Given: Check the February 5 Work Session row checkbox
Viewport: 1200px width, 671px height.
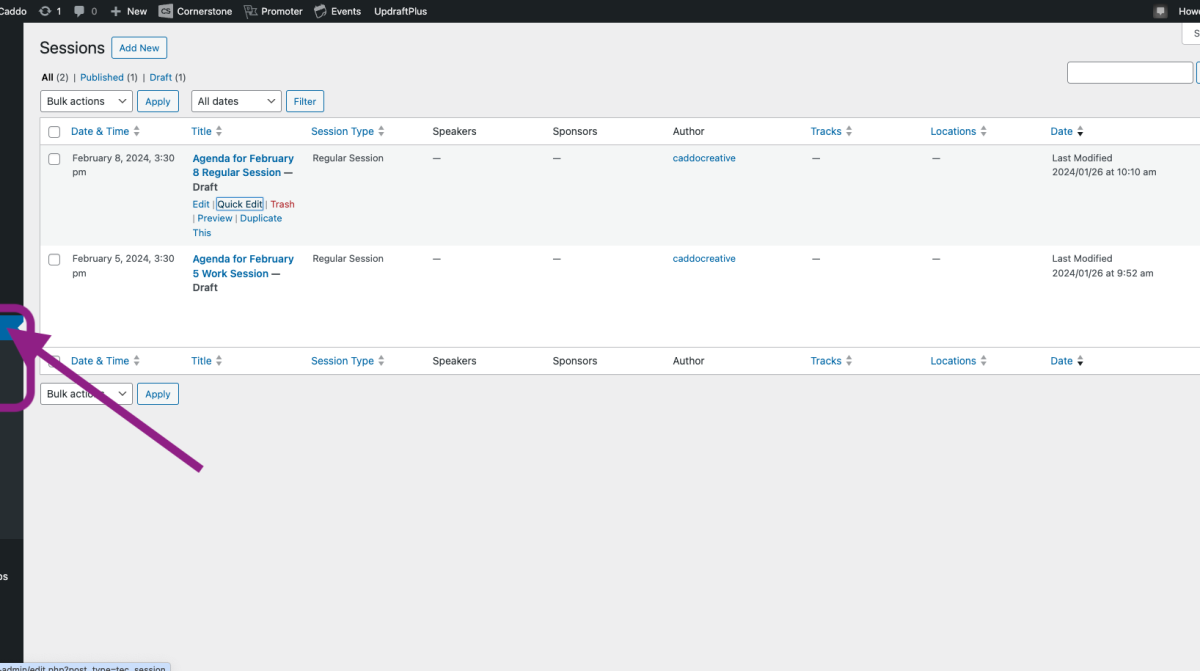Looking at the screenshot, I should 54,260.
